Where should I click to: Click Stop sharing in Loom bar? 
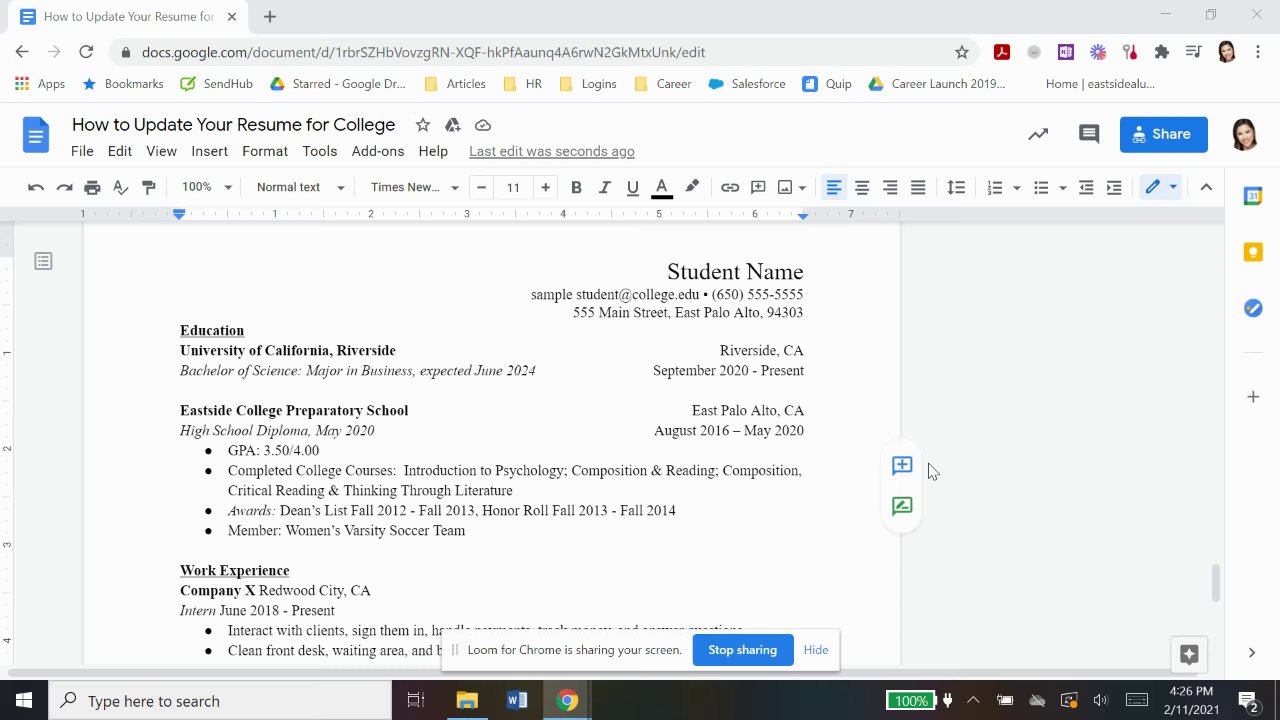tap(743, 650)
